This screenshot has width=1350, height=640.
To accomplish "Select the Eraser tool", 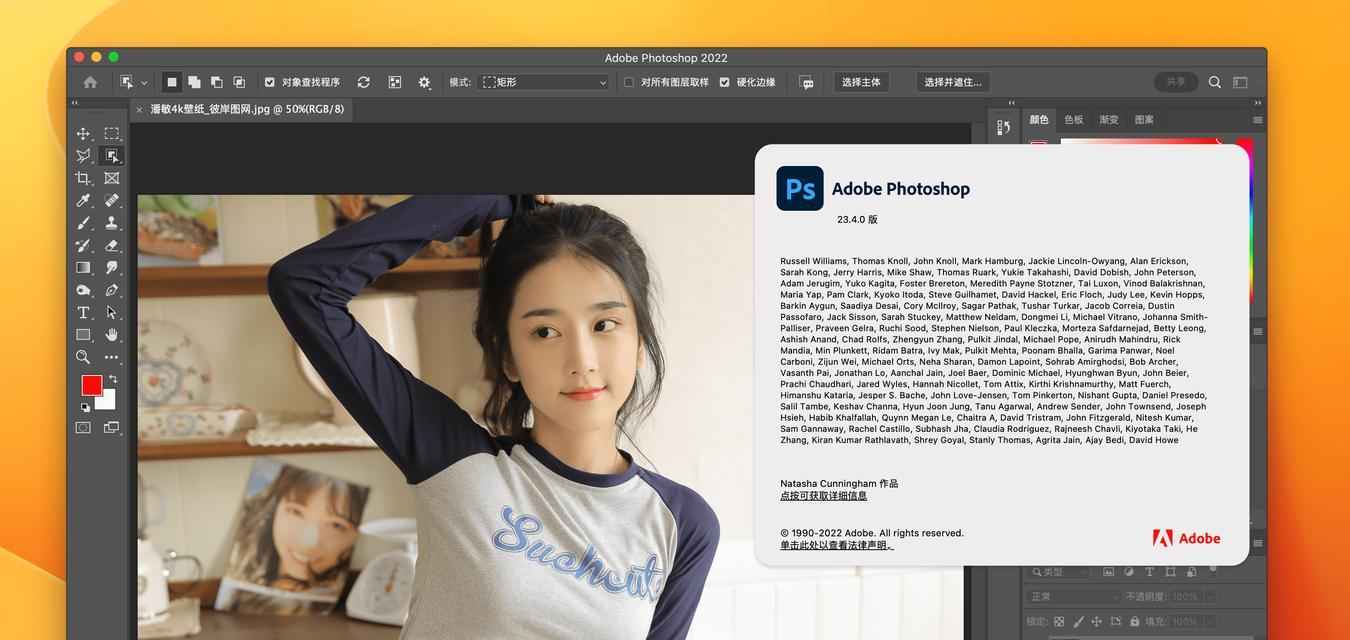I will tap(112, 245).
